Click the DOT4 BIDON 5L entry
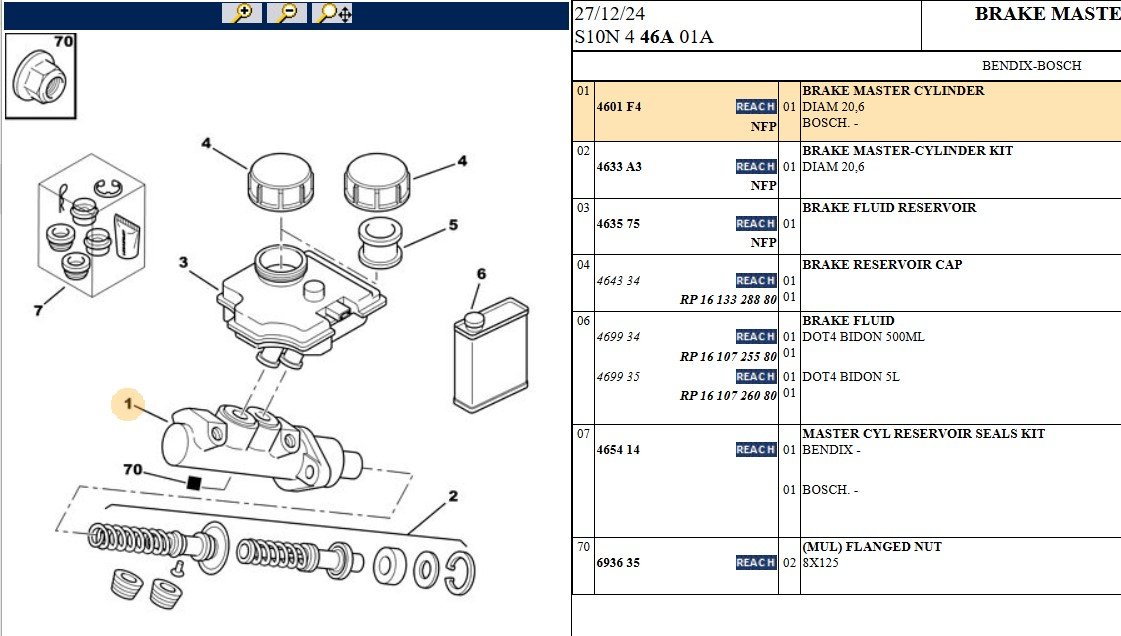The width and height of the screenshot is (1121, 636). [x=851, y=377]
